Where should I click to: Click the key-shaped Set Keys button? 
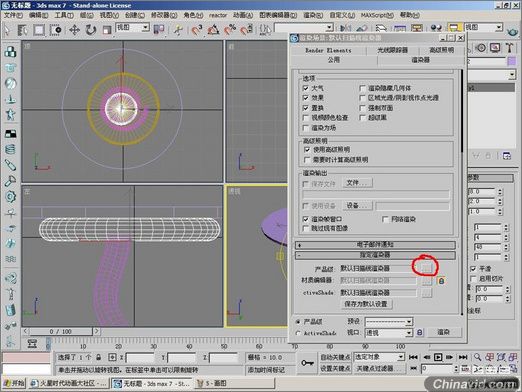coord(307,363)
